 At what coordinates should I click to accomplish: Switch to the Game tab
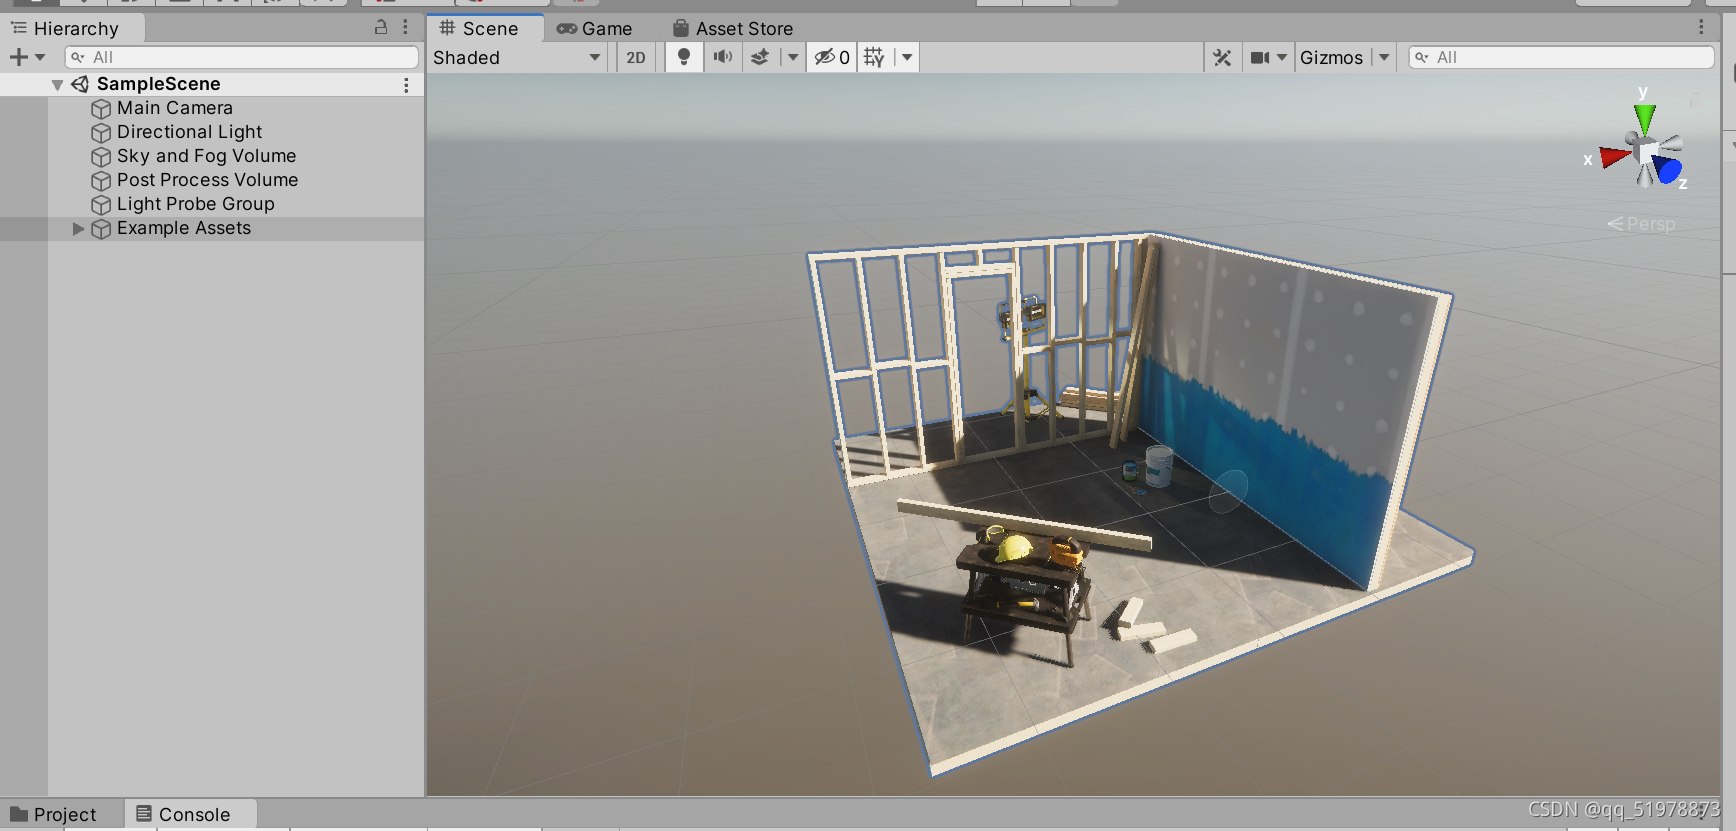[x=595, y=29]
